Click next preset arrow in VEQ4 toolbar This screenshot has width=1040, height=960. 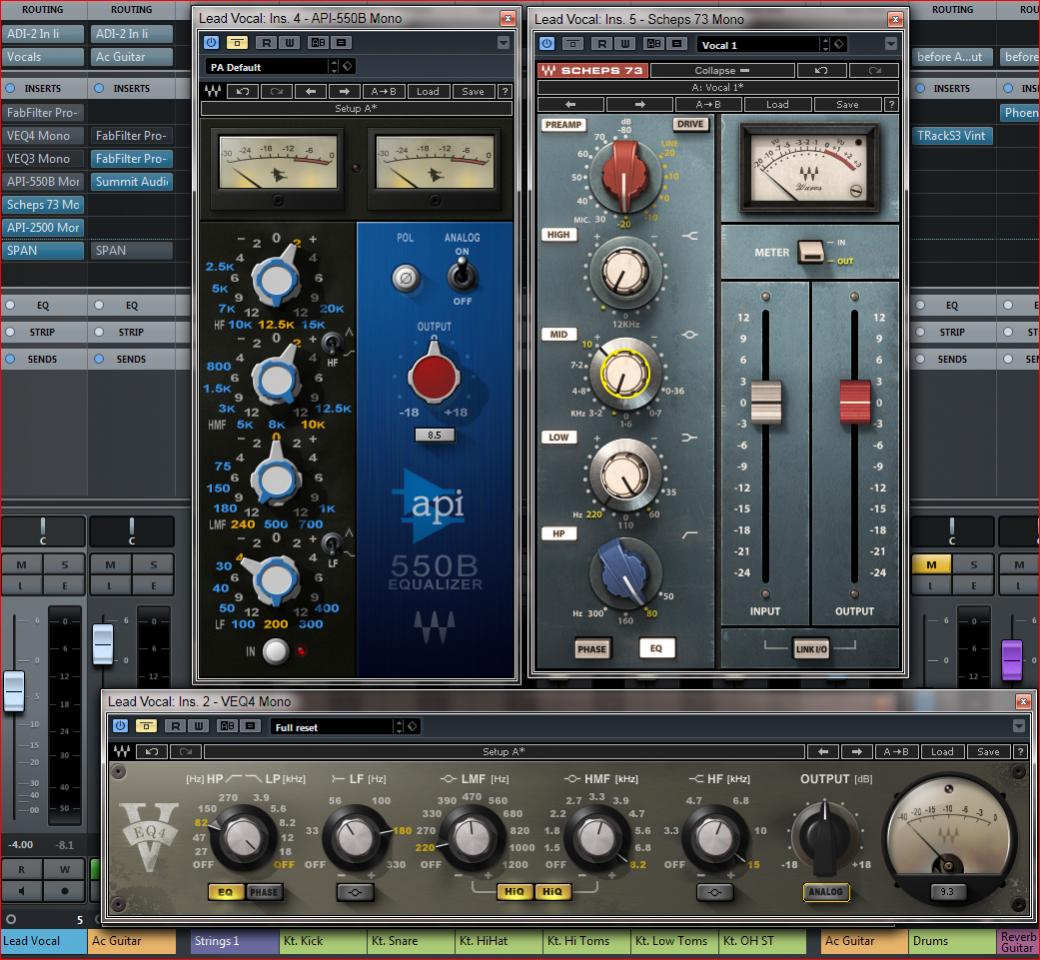pos(856,752)
